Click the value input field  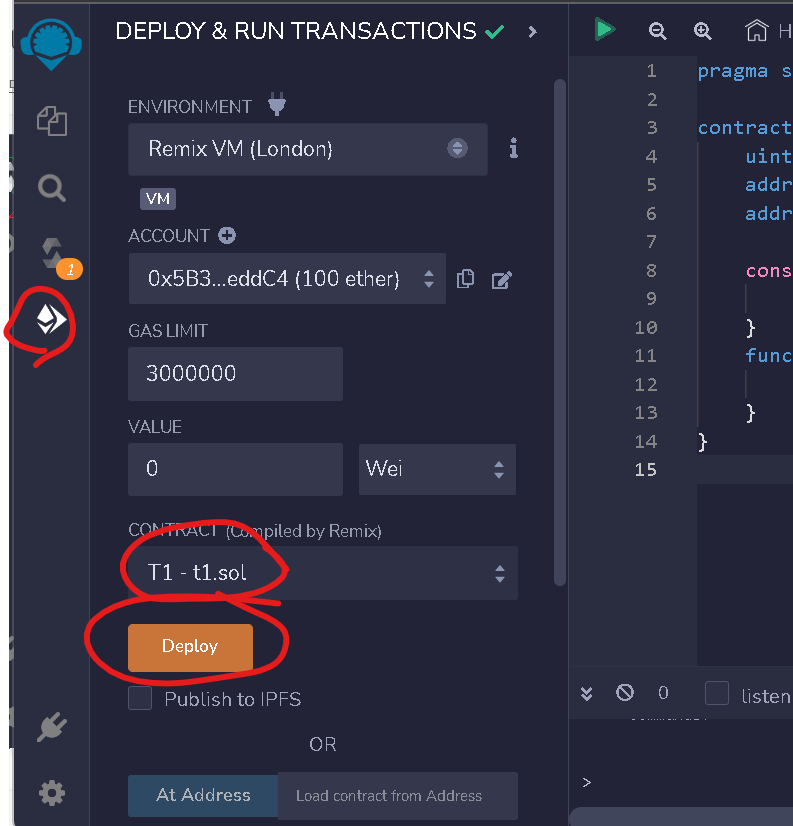coord(236,469)
